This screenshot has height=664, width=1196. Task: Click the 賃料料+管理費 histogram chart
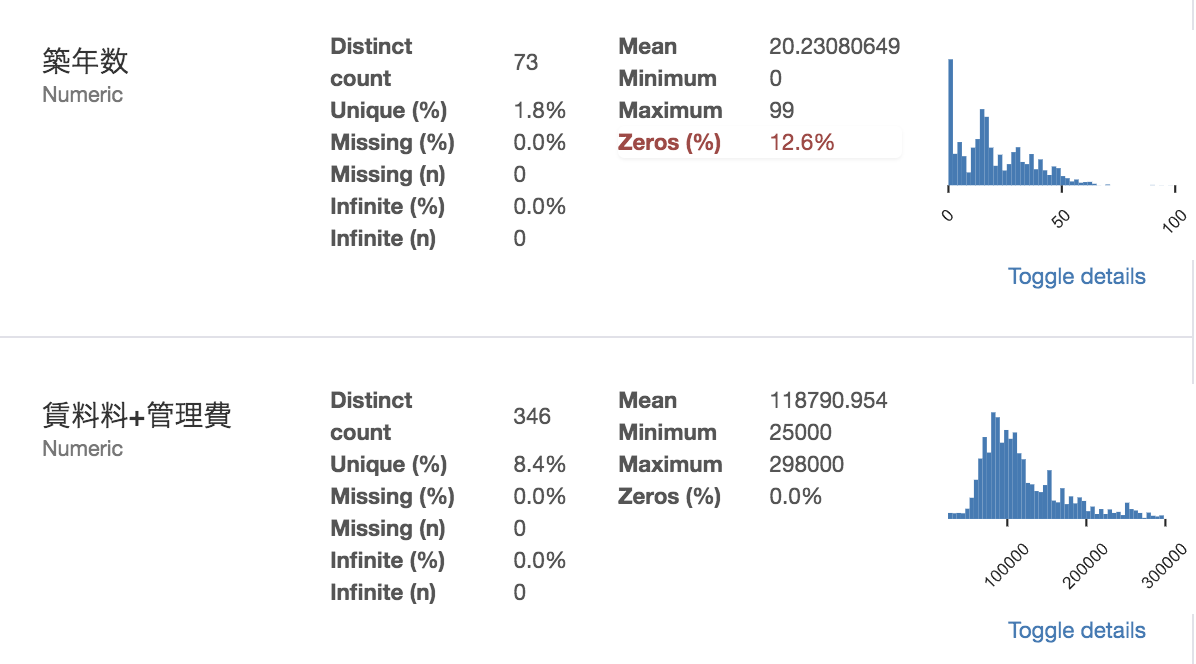[x=1056, y=470]
